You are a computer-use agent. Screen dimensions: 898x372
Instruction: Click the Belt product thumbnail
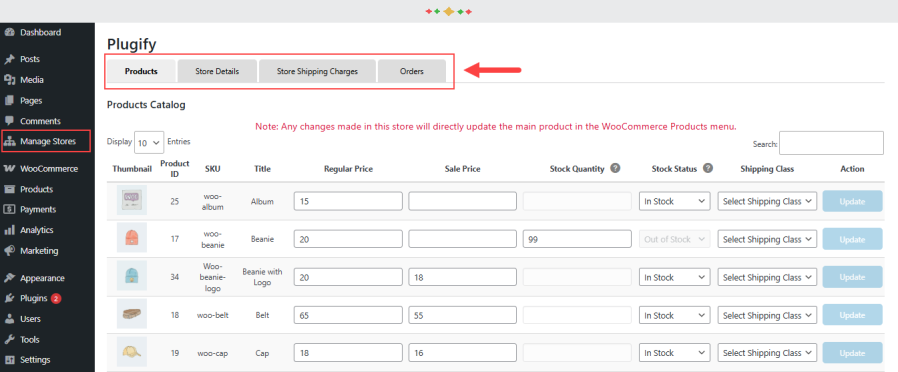point(132,313)
